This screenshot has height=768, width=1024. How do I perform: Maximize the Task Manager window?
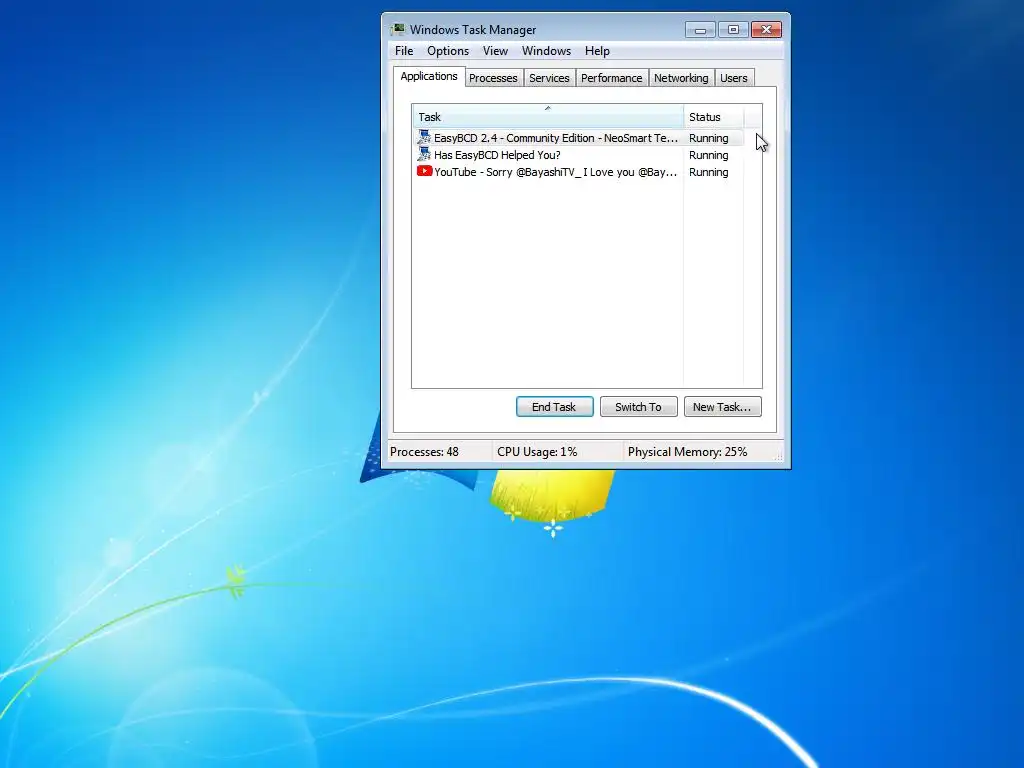[x=733, y=30]
